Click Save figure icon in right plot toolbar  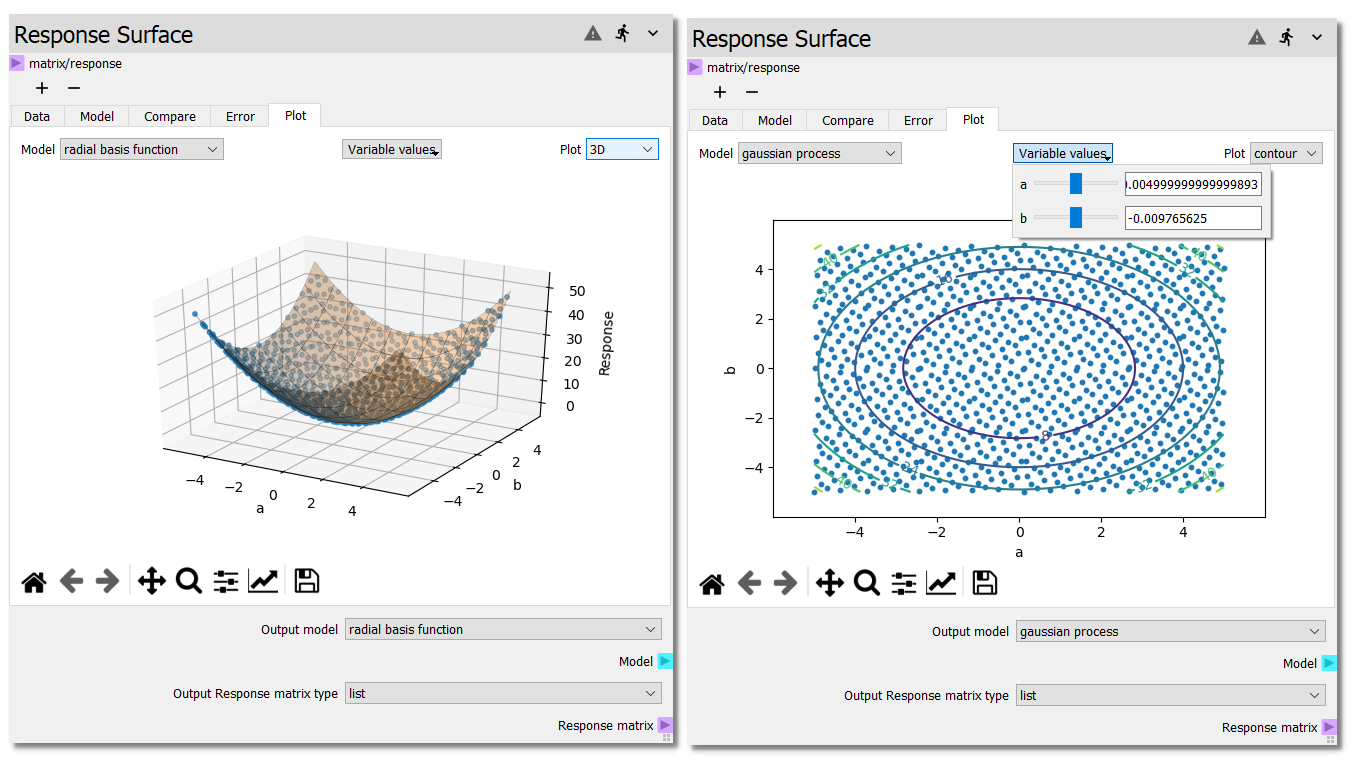[x=985, y=584]
